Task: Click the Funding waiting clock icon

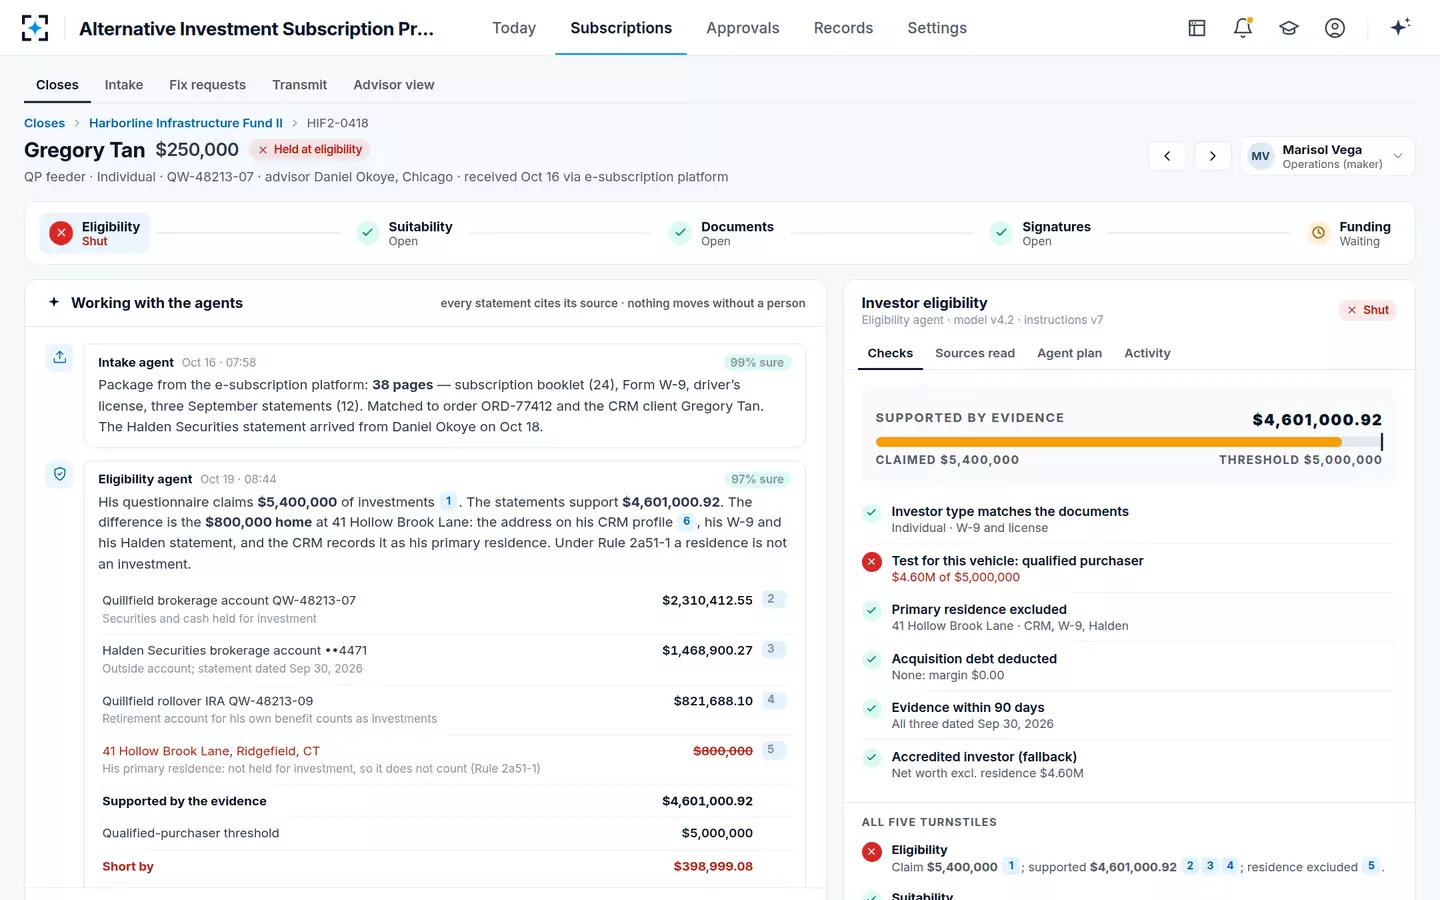Action: (x=1319, y=233)
